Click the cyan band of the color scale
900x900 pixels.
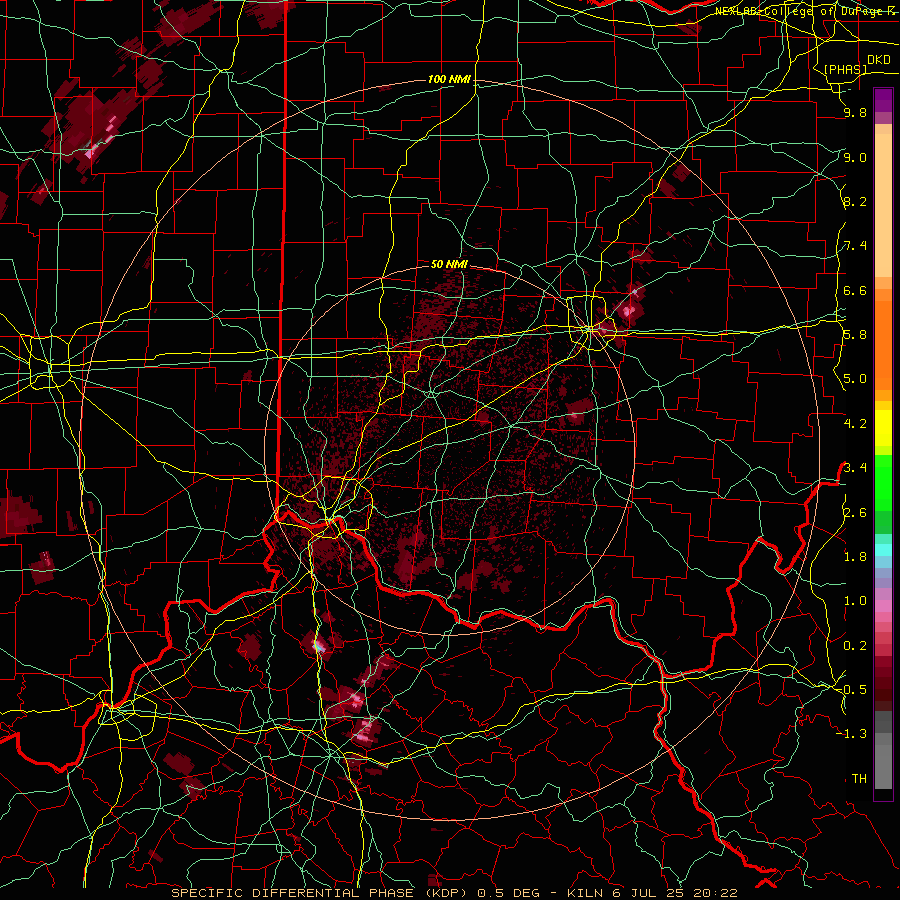883,549
